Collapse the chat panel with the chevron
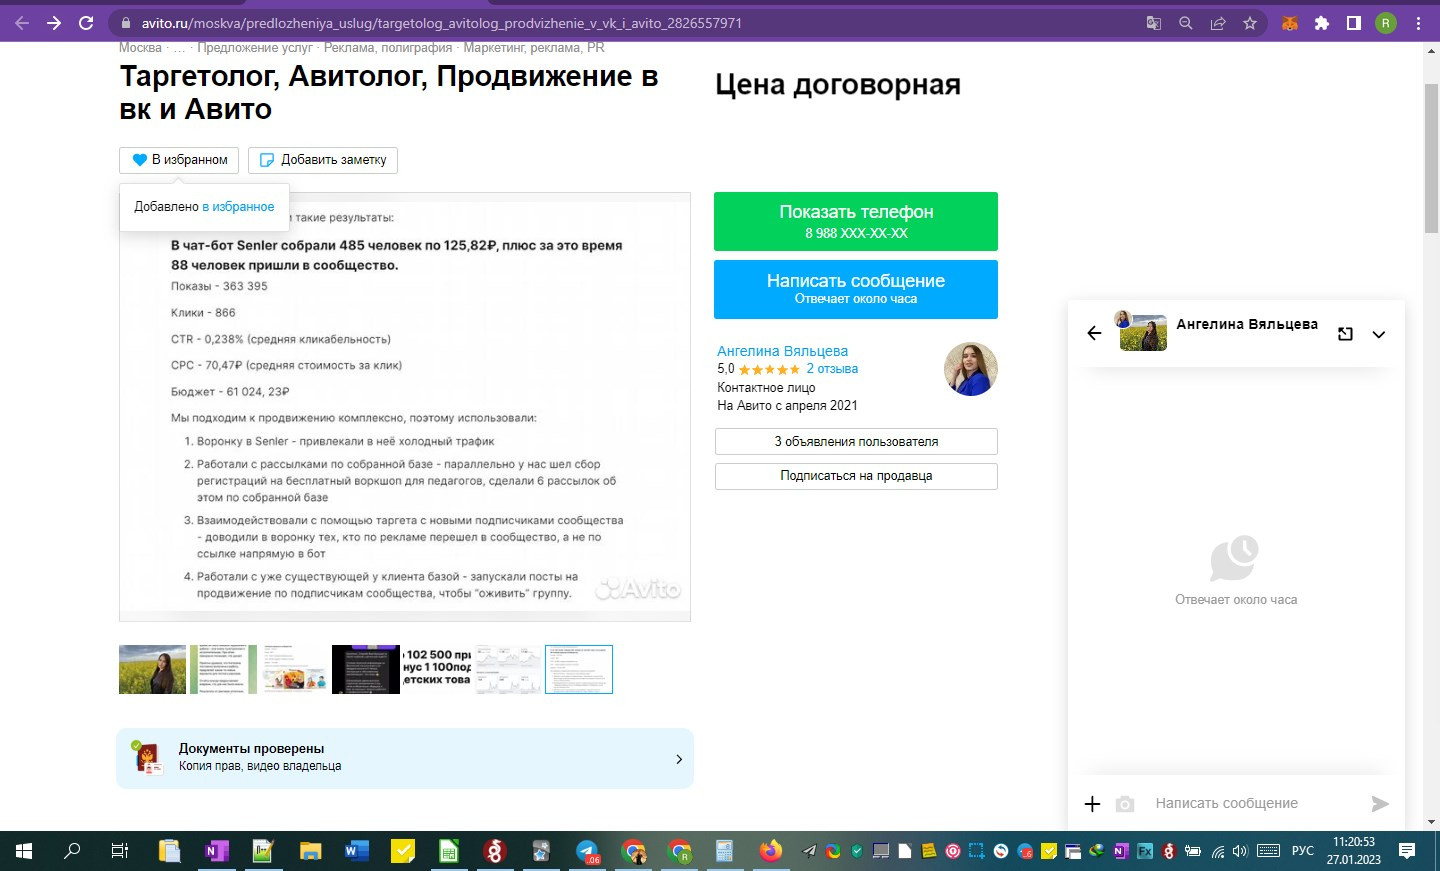 1379,335
